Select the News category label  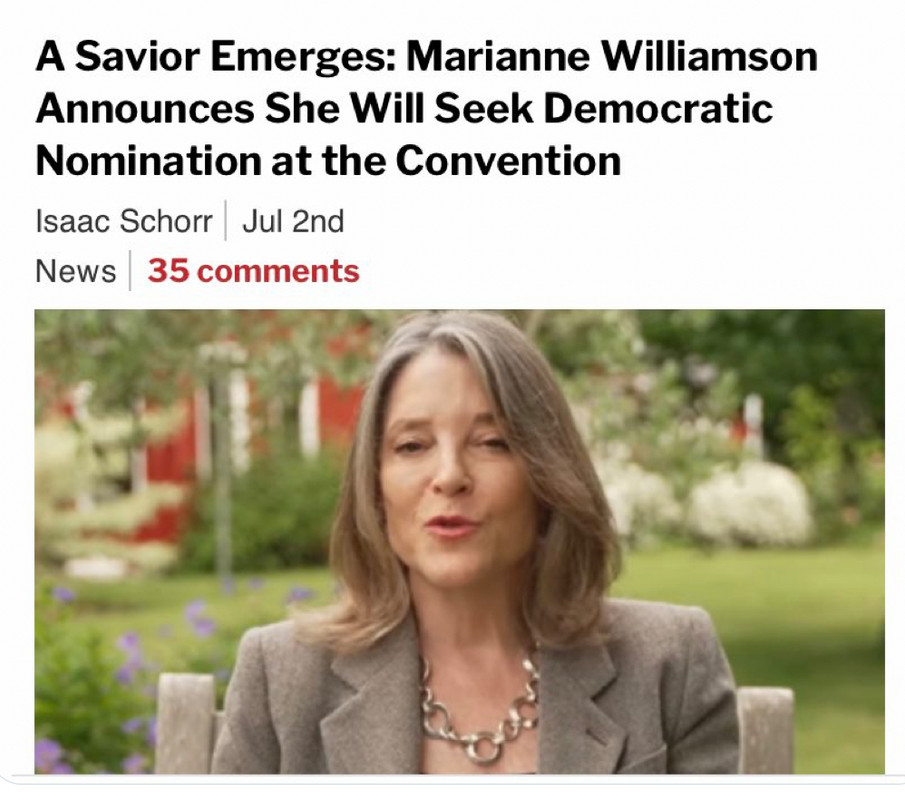[x=76, y=271]
